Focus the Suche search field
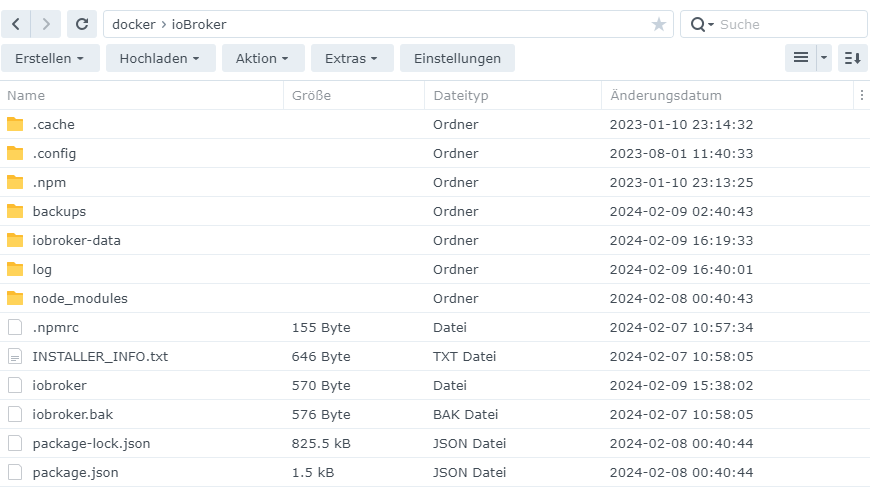Viewport: 872px width, 497px height. pos(790,24)
